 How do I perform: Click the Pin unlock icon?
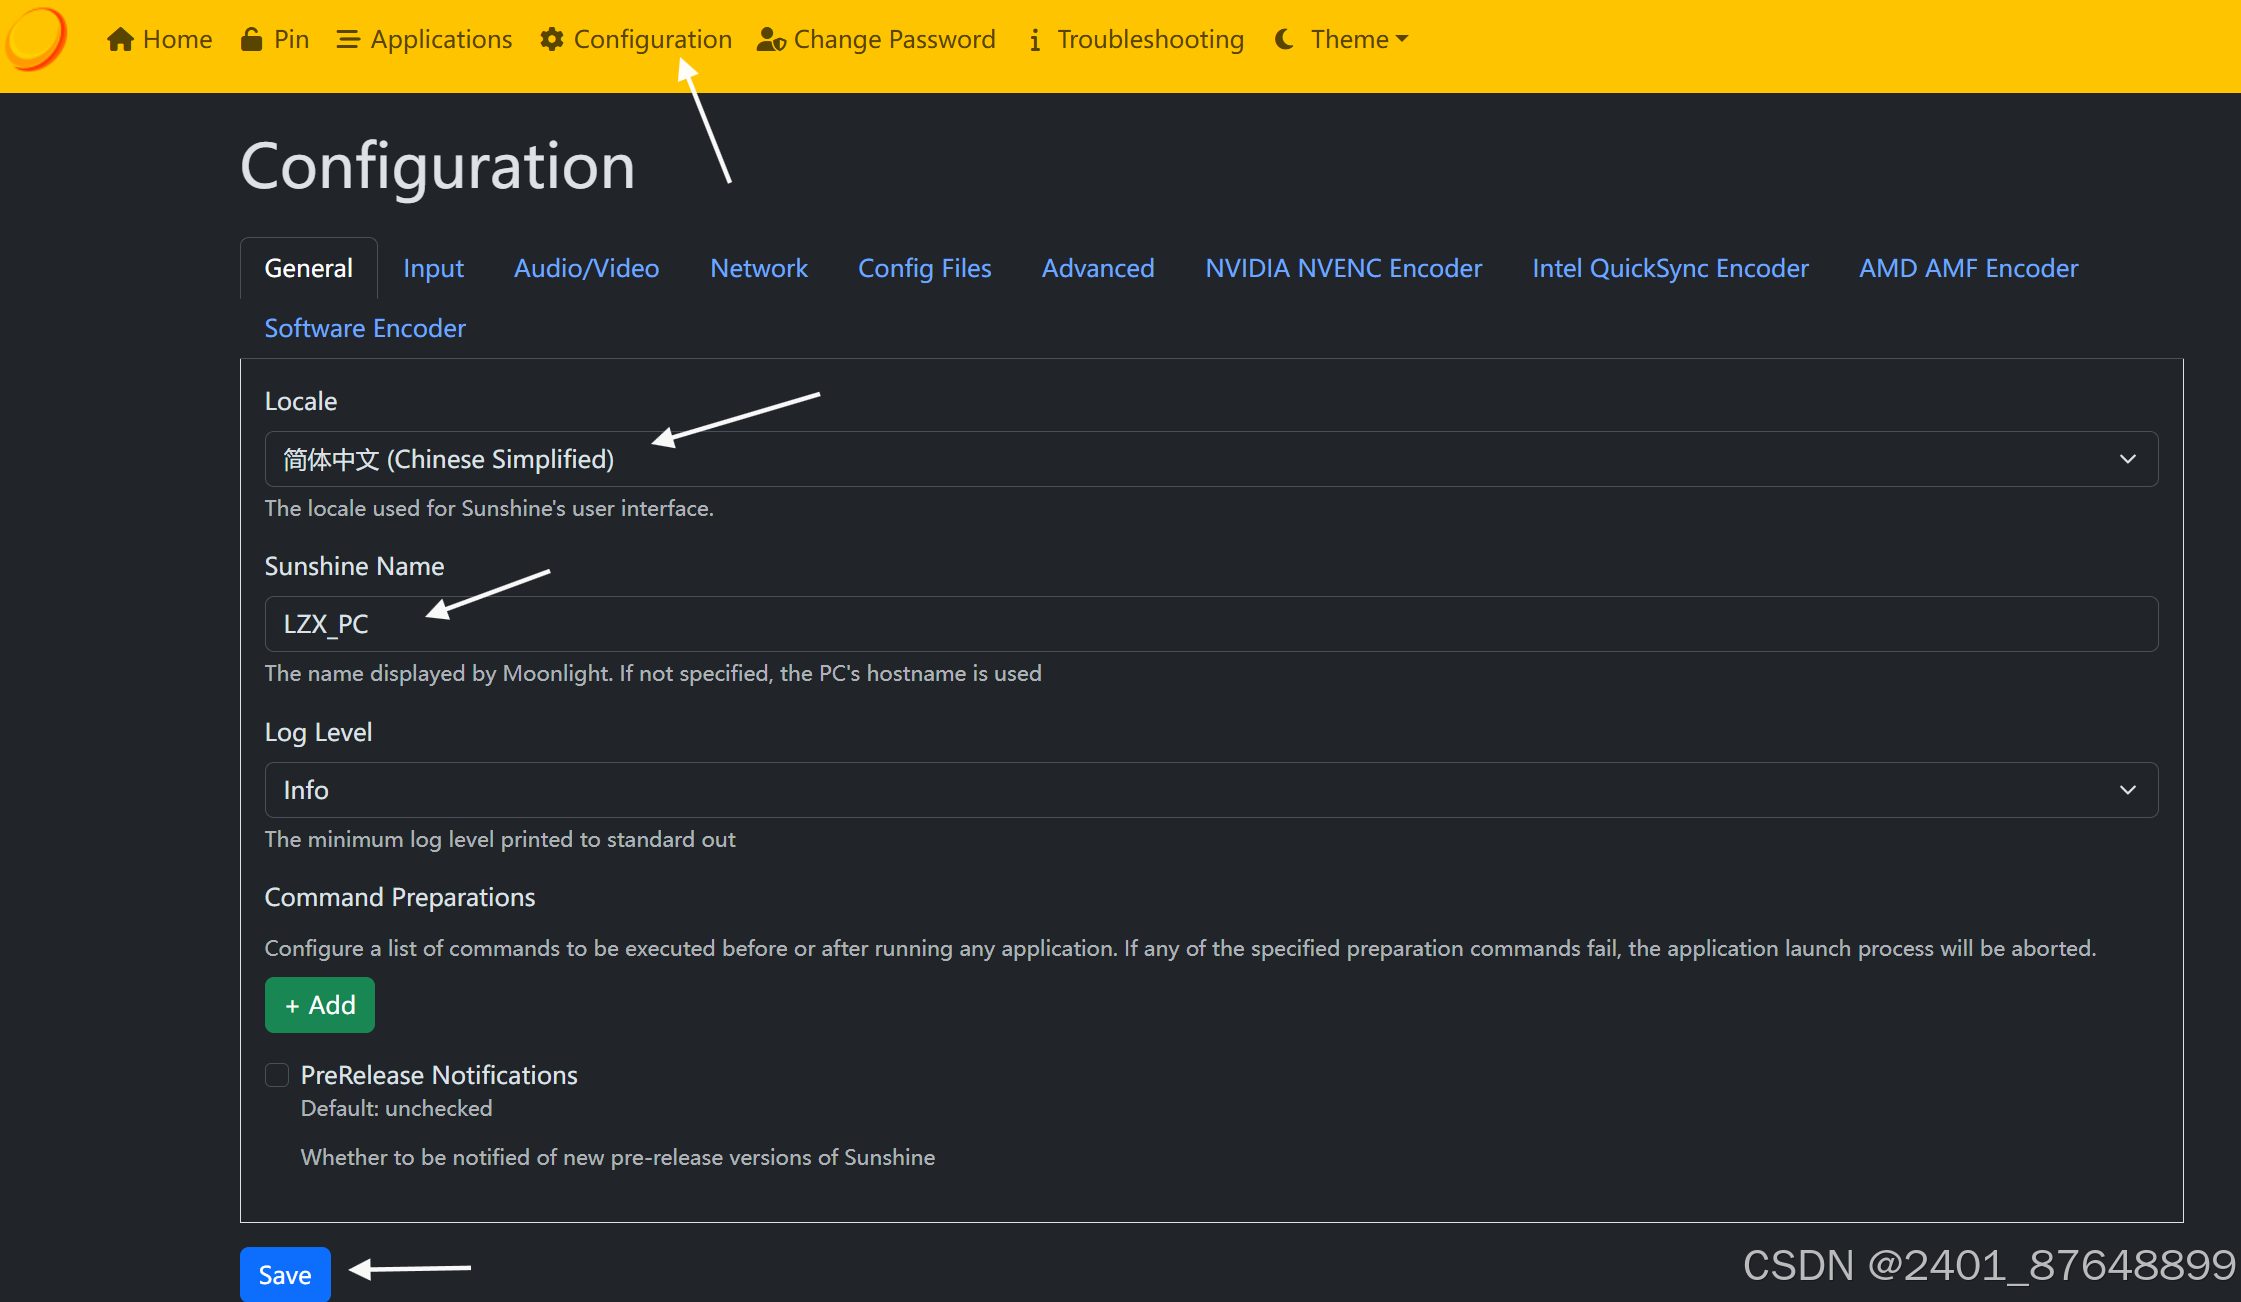(x=251, y=39)
